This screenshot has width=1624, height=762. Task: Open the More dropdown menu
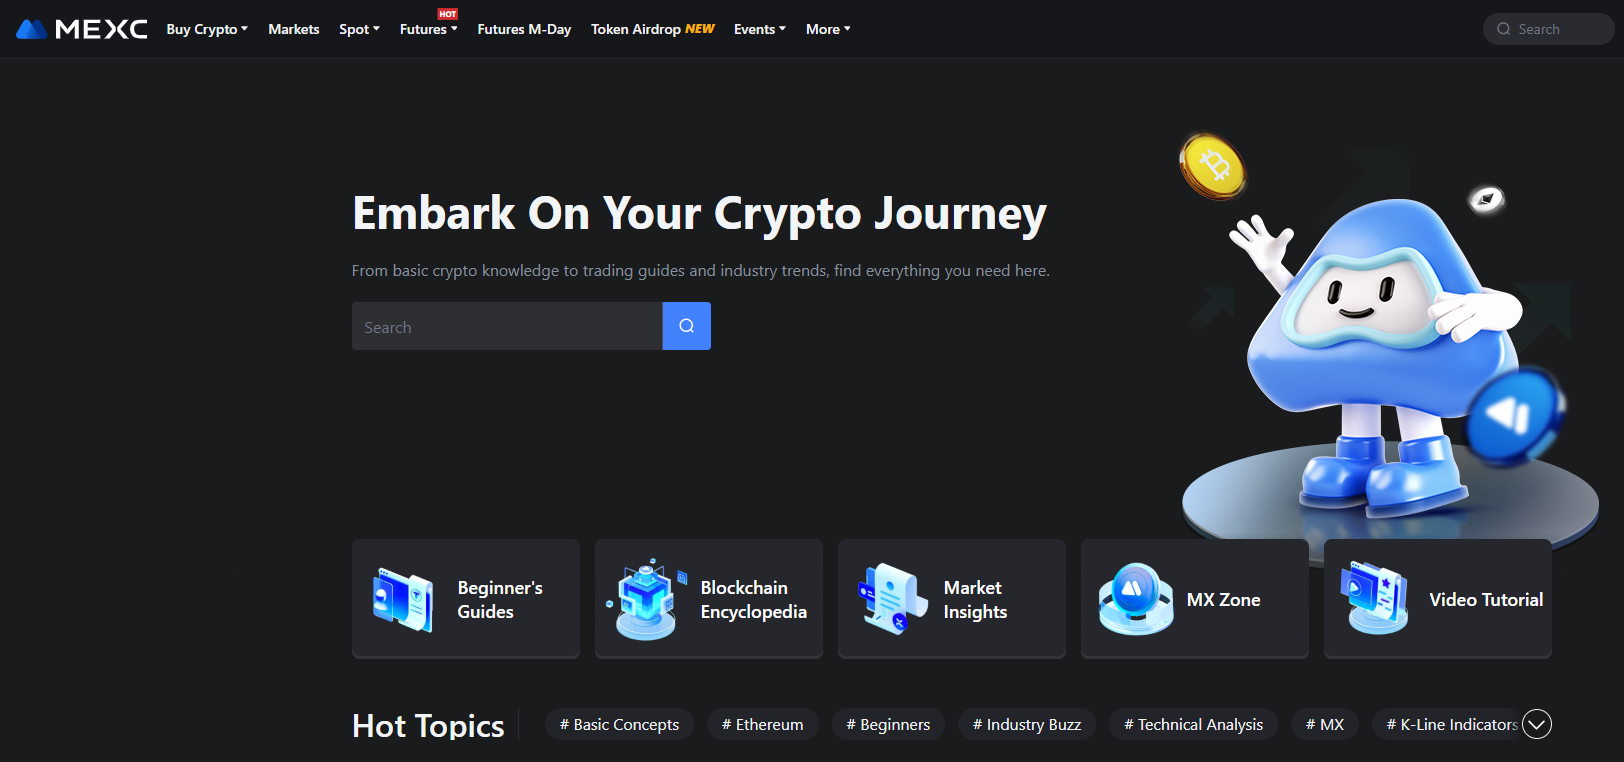(828, 29)
